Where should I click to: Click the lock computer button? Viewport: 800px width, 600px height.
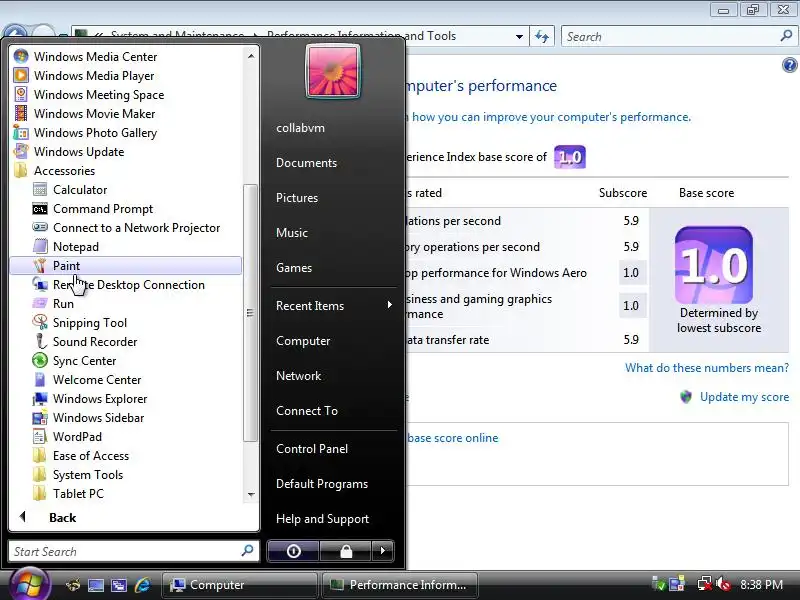coord(345,551)
